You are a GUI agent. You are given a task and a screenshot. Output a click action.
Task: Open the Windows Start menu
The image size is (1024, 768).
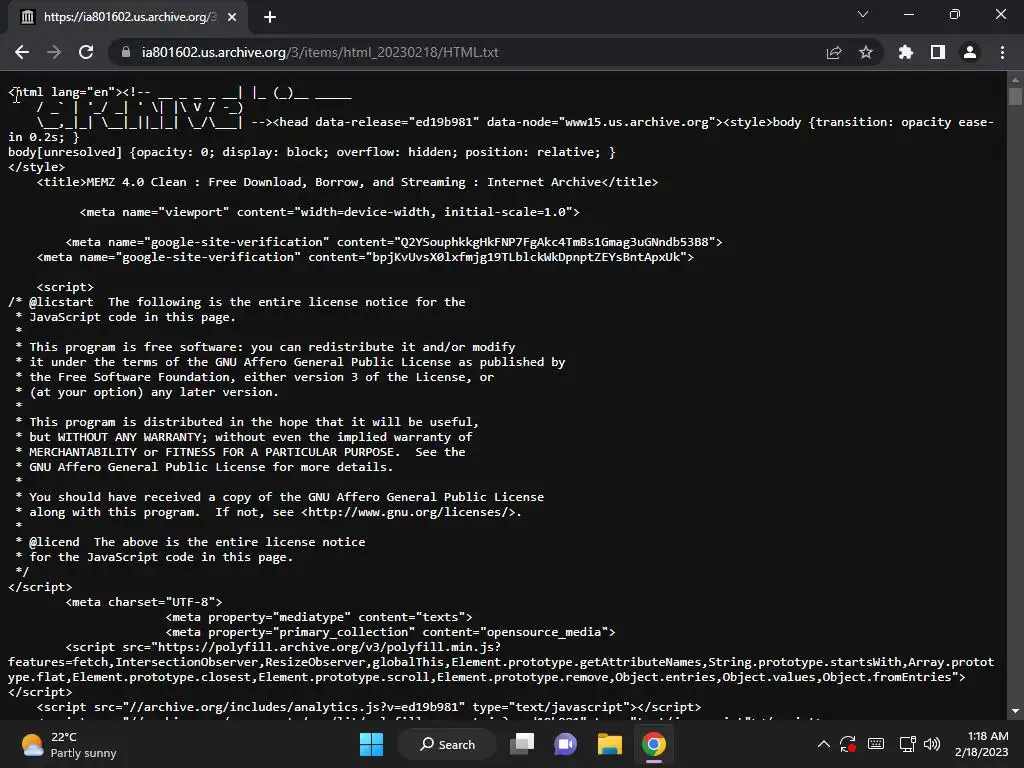click(x=372, y=744)
